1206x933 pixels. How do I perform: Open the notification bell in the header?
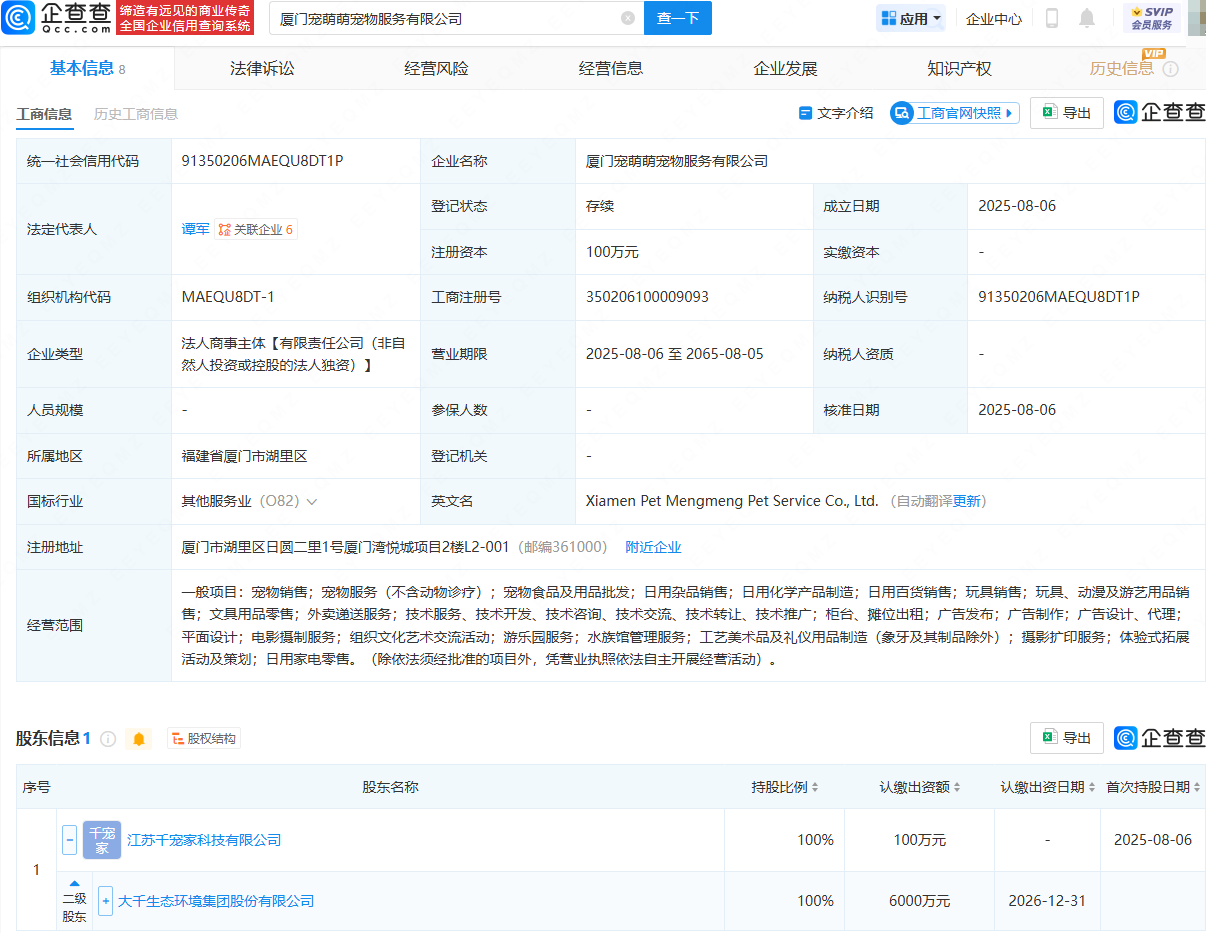pyautogui.click(x=1087, y=18)
